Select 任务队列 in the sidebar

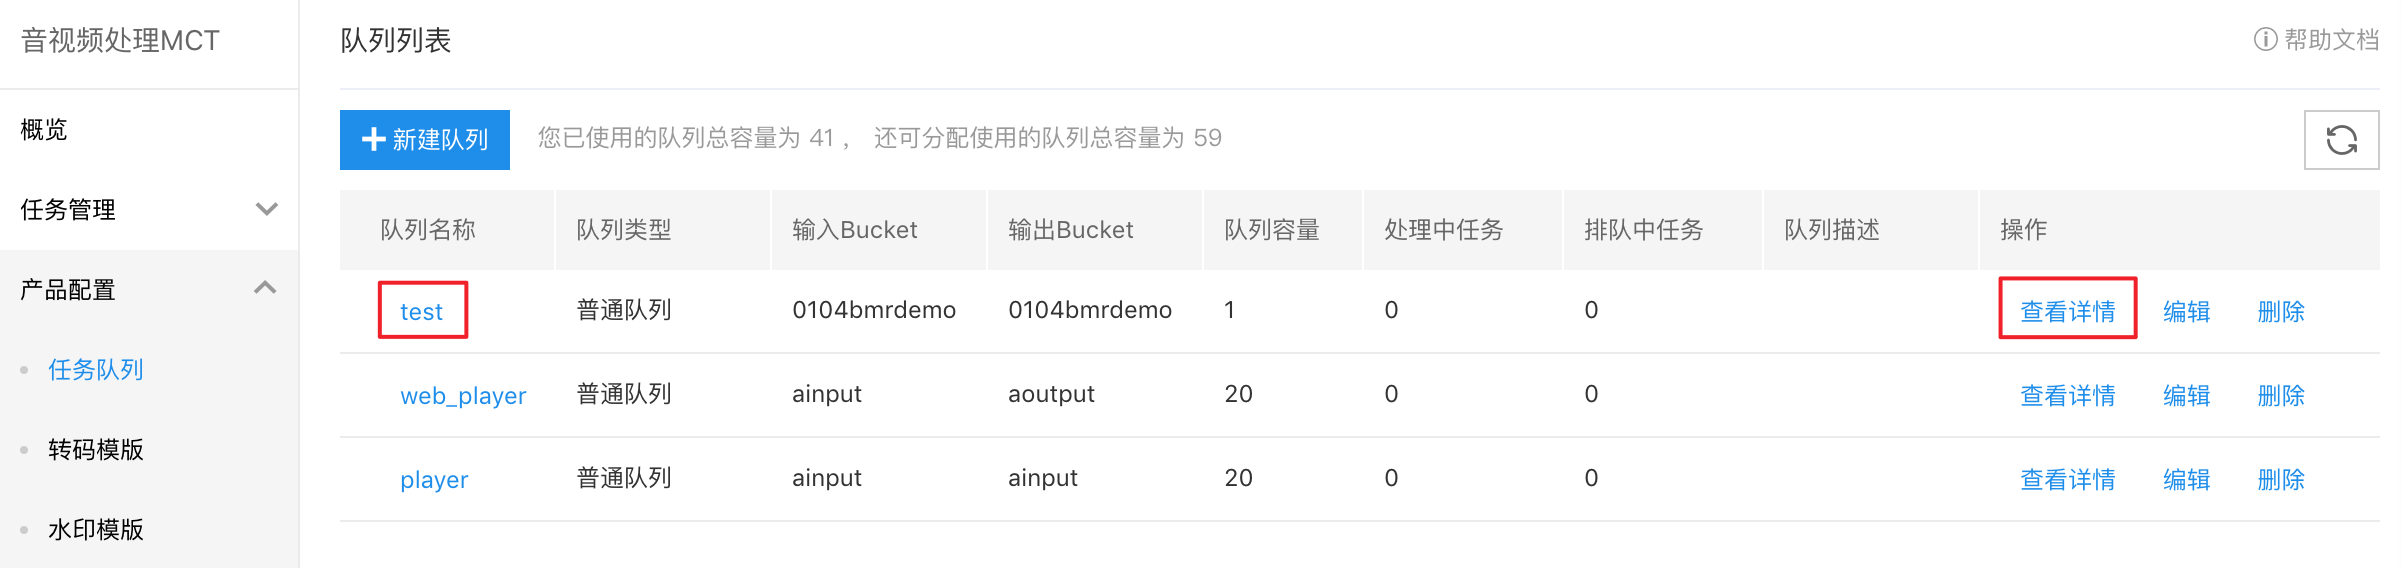click(96, 369)
